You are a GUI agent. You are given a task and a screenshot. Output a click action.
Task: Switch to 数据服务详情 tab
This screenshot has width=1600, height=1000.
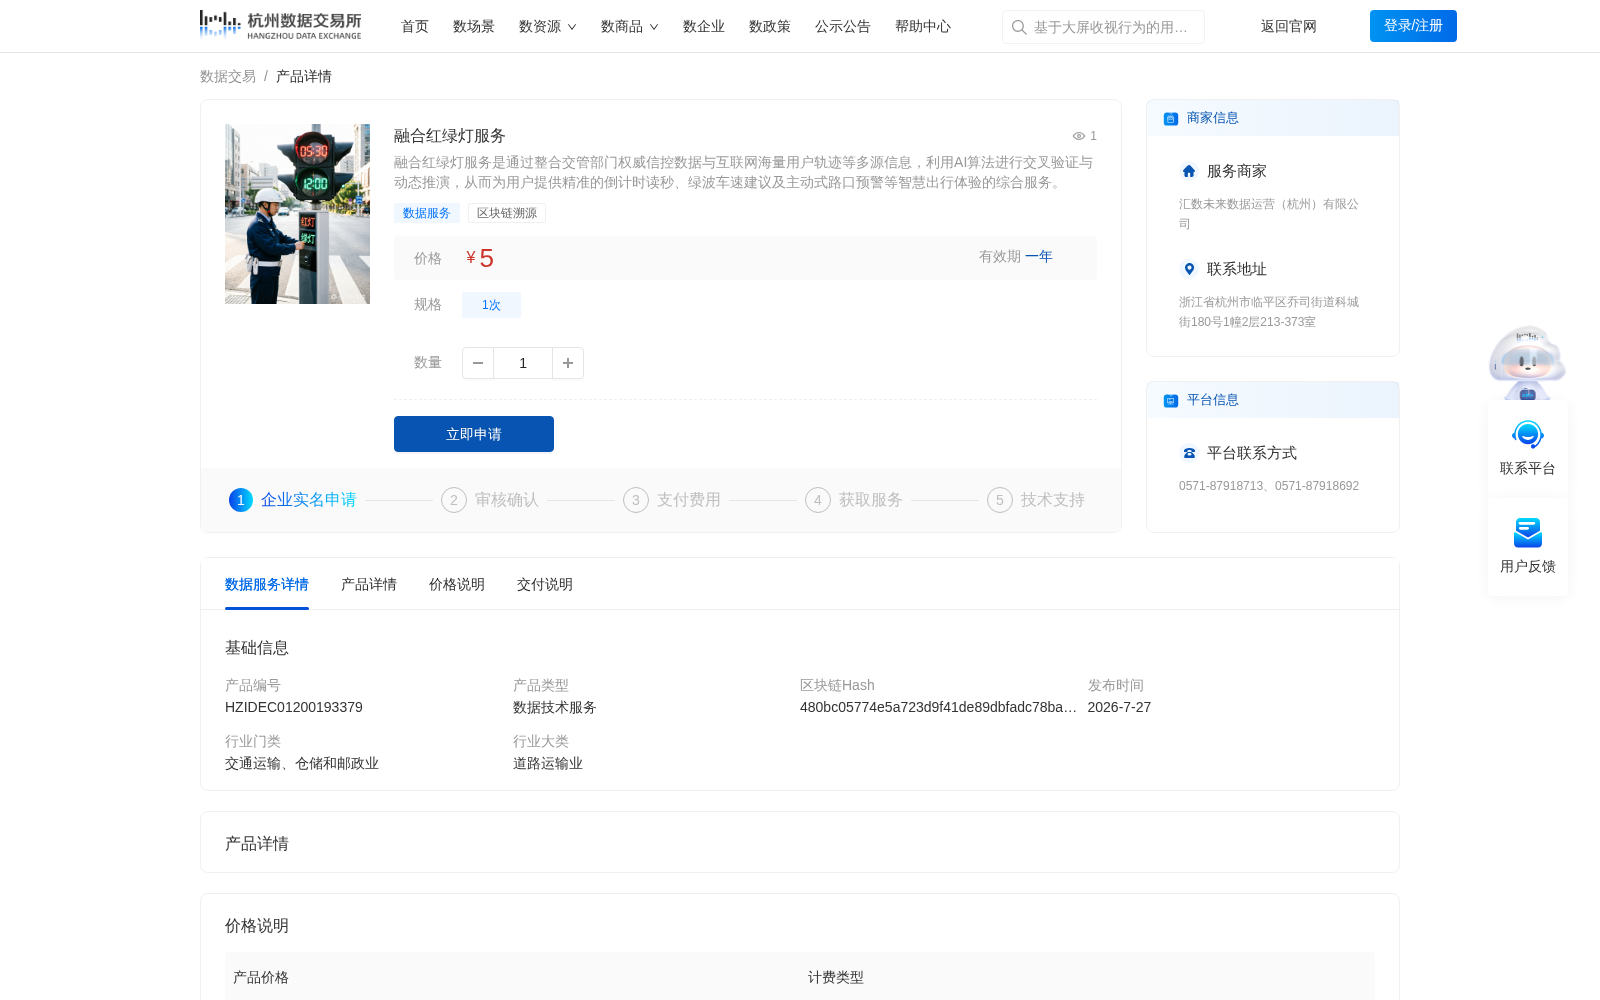[267, 584]
